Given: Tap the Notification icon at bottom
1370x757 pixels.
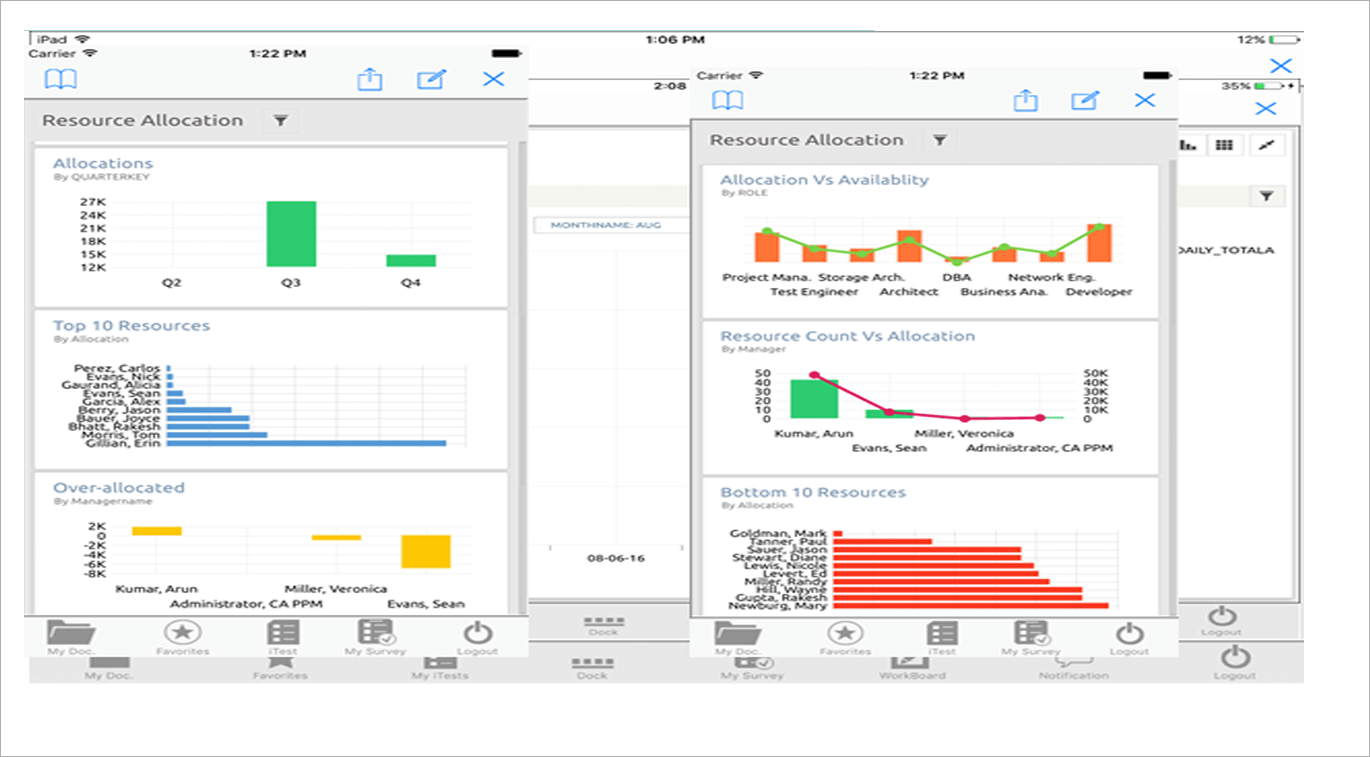Looking at the screenshot, I should [x=1075, y=662].
